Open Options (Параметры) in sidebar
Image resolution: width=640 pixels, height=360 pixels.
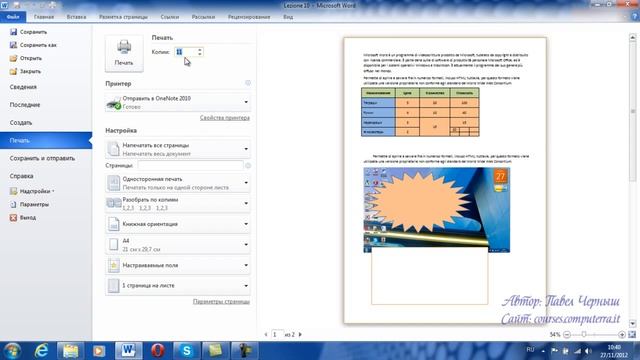[x=29, y=204]
